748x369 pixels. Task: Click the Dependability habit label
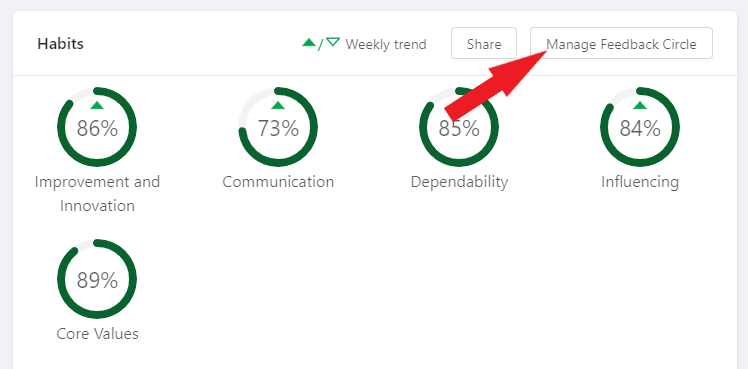tap(459, 182)
